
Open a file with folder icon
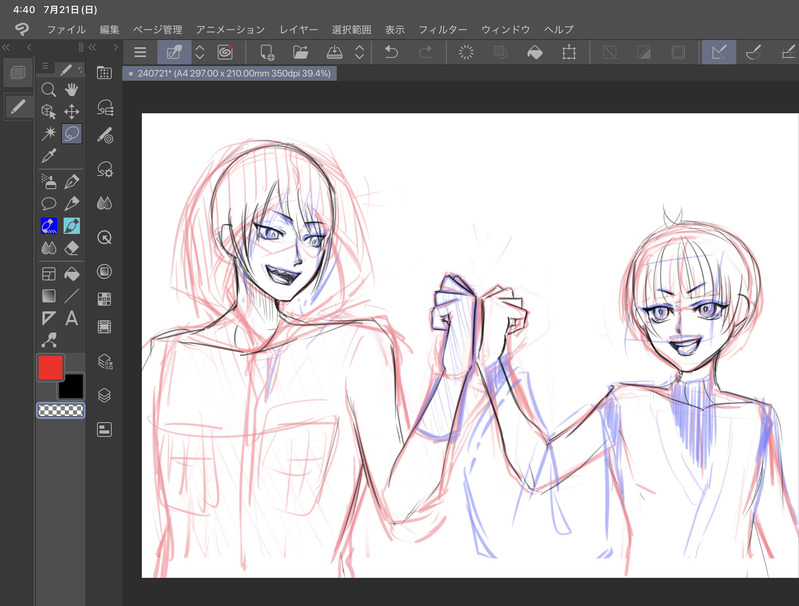point(301,52)
